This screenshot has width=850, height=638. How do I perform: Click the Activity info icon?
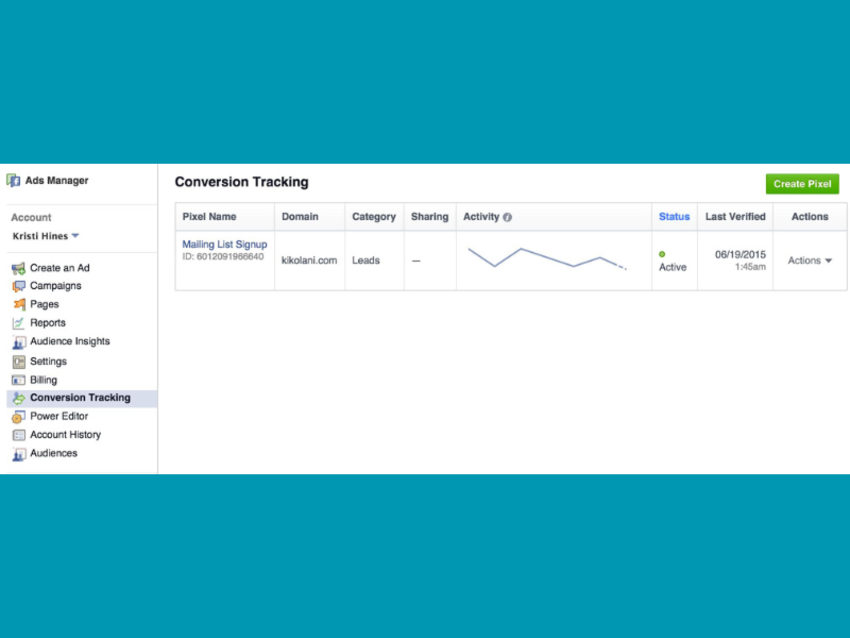[507, 217]
